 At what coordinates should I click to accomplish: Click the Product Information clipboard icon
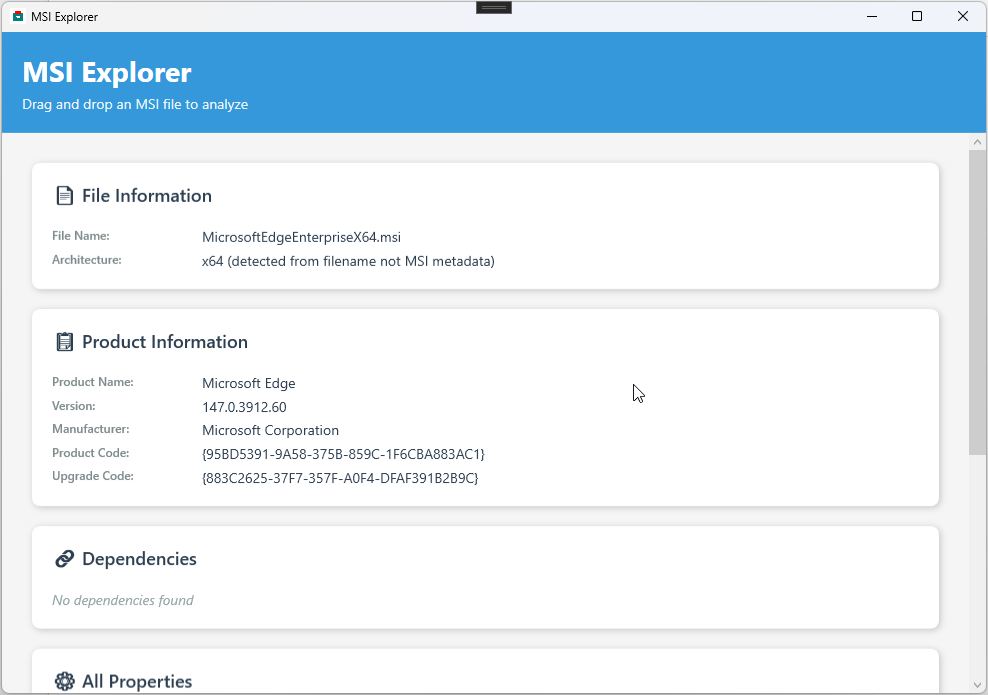tap(64, 342)
